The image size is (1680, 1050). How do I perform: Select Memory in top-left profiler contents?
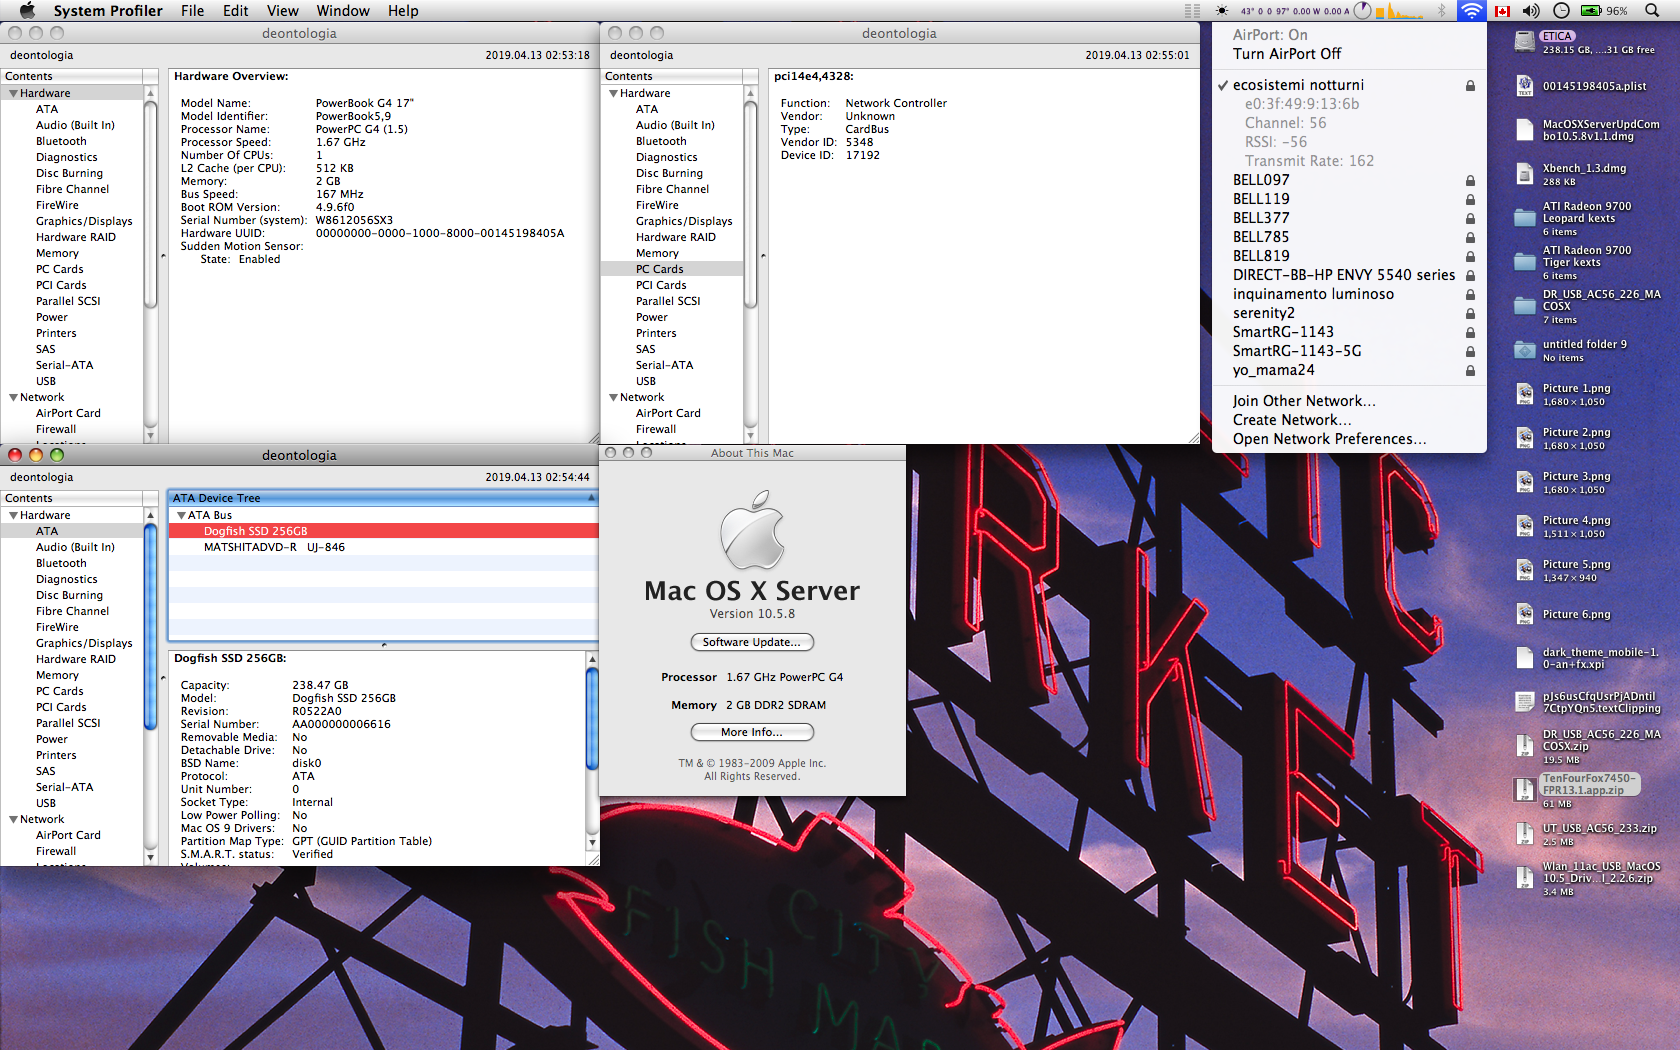pyautogui.click(x=72, y=253)
